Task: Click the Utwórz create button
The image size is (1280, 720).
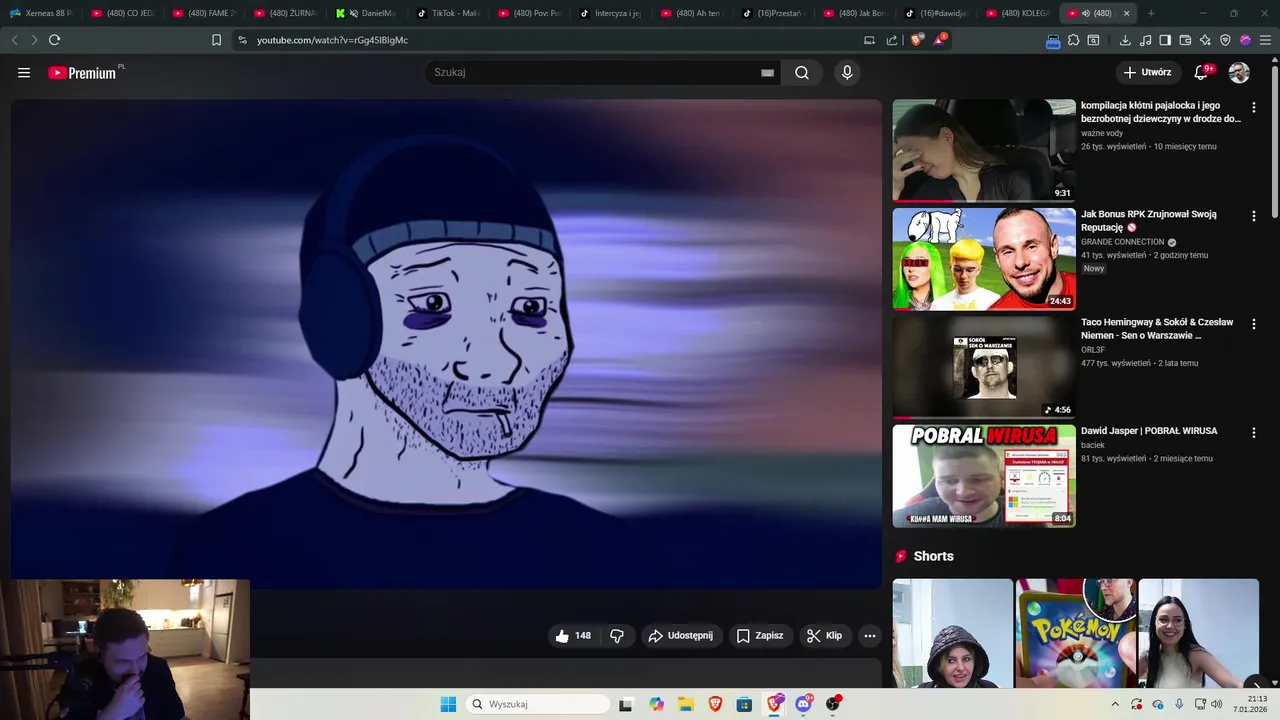Action: coord(1147,72)
